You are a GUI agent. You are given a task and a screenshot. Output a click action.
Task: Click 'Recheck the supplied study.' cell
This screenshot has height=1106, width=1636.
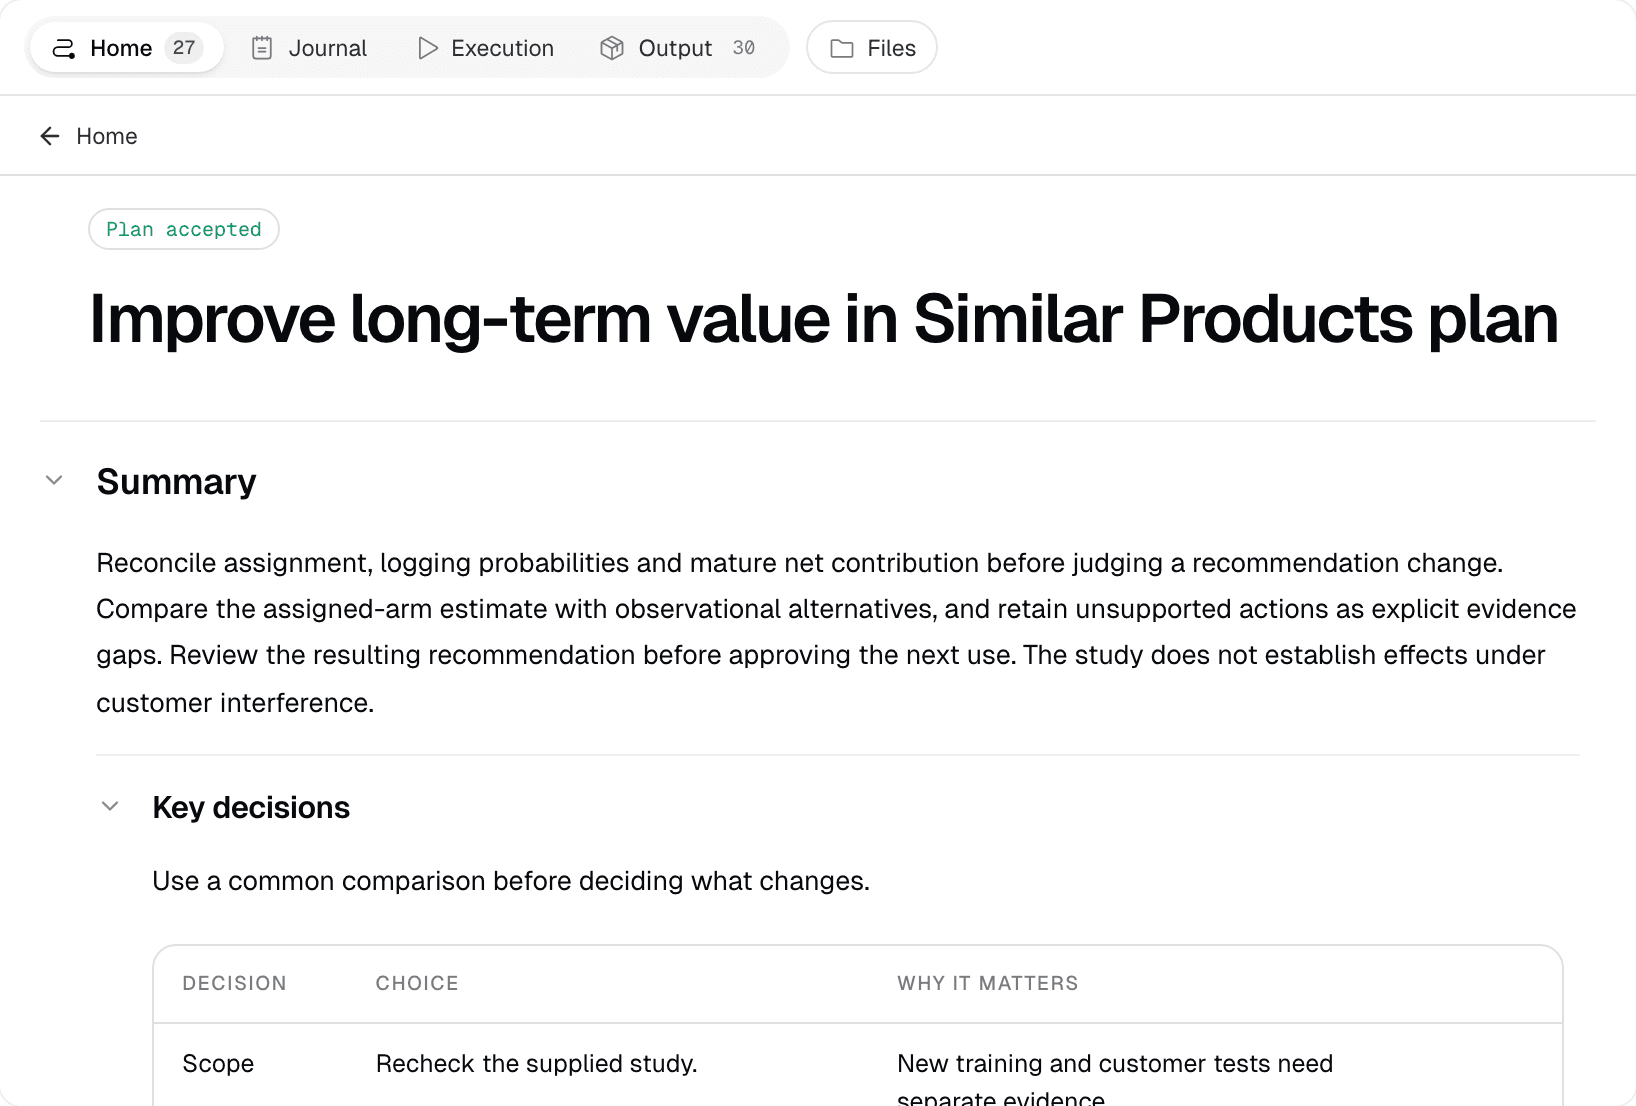(537, 1063)
